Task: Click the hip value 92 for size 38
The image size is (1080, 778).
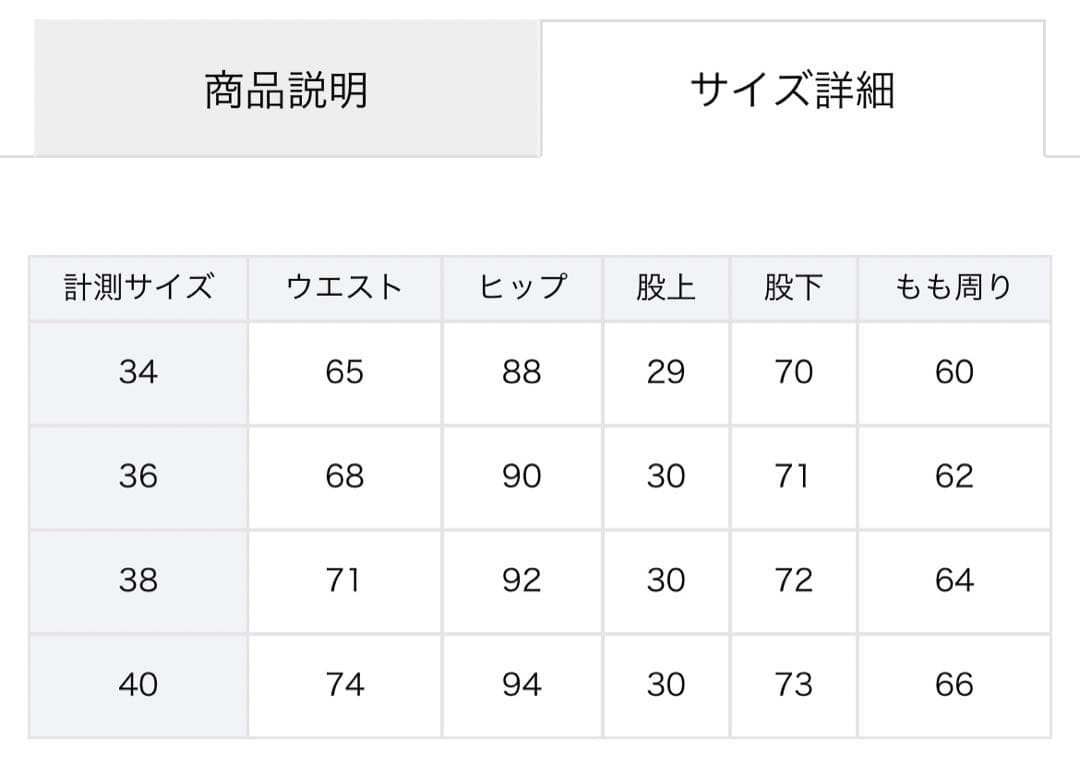Action: click(521, 581)
